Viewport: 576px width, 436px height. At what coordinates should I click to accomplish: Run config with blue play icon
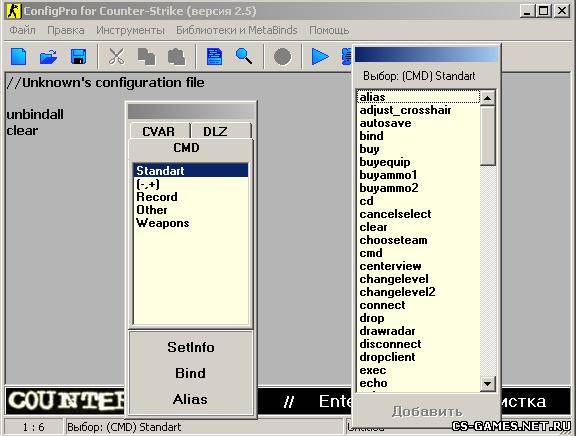(x=320, y=57)
